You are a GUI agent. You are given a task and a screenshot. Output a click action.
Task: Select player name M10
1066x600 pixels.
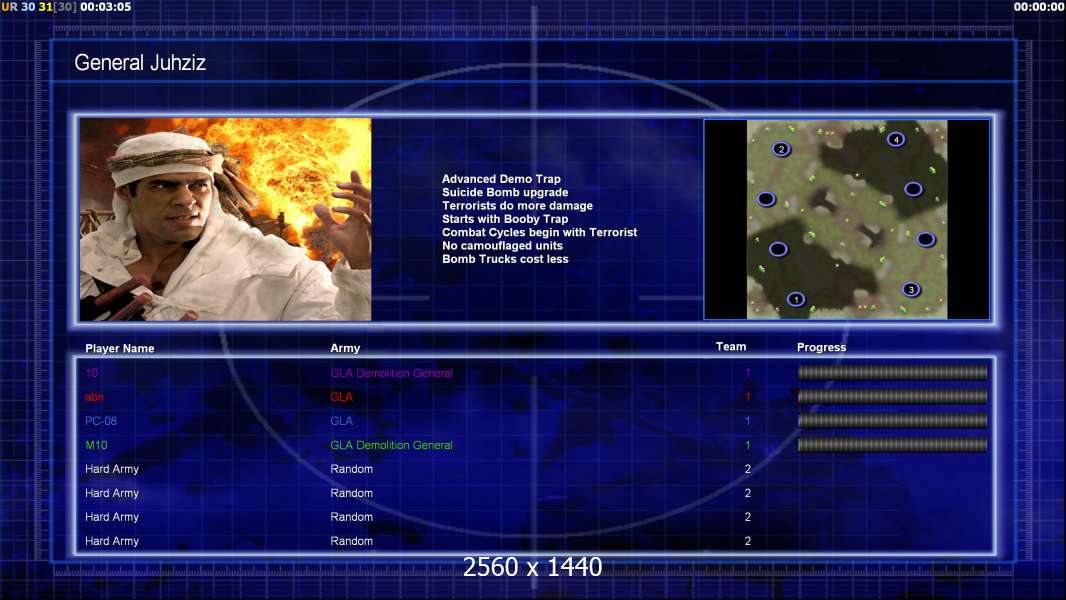96,445
